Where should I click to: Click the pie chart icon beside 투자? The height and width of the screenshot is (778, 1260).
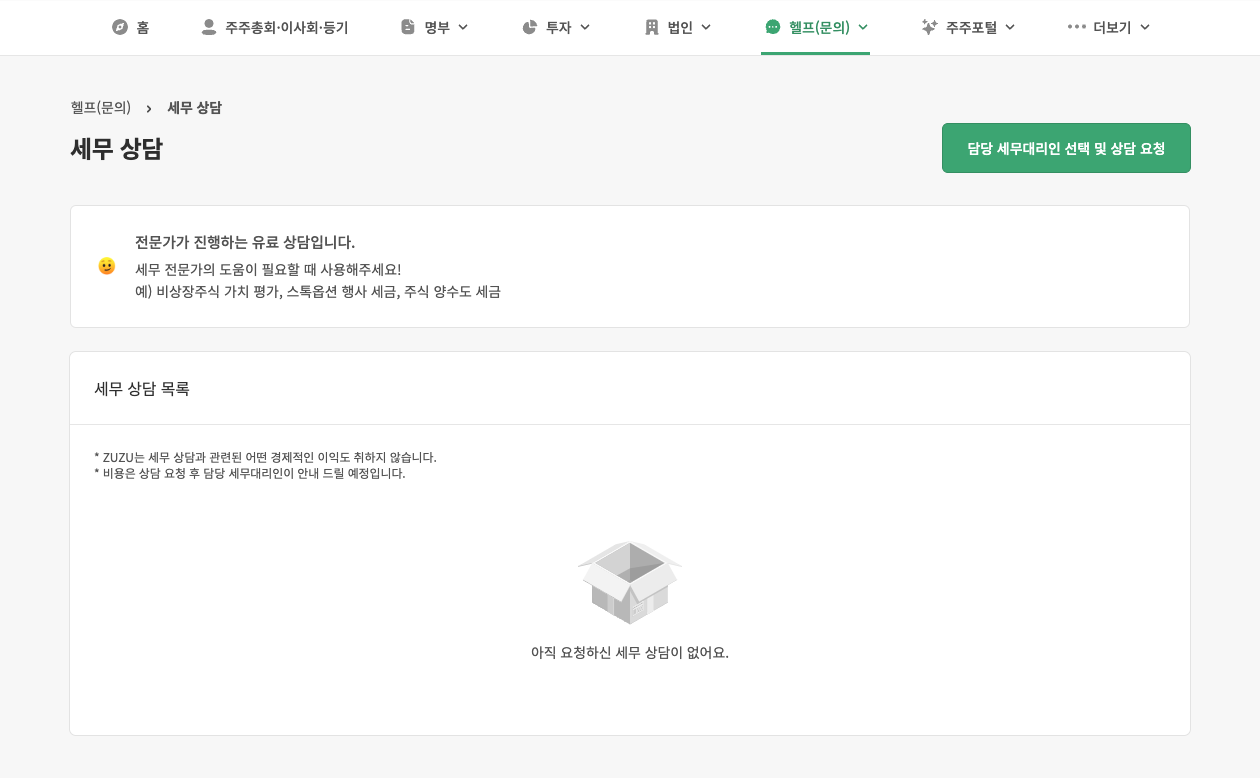(529, 27)
